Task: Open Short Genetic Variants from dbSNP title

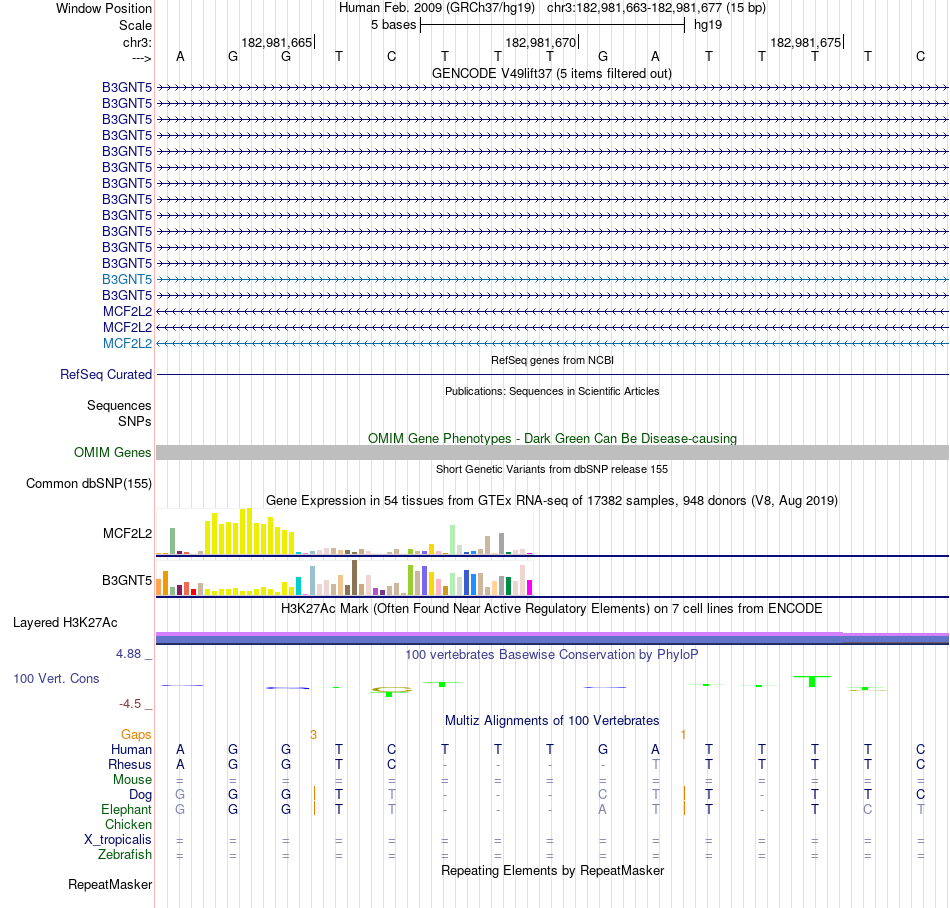Action: (x=552, y=469)
